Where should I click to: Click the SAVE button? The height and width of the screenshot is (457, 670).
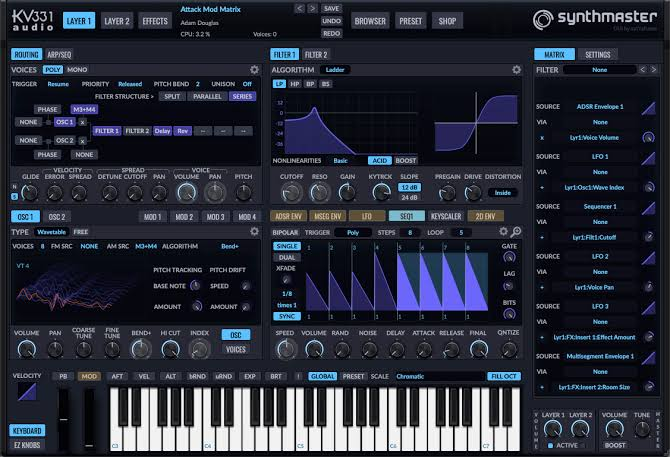(x=332, y=9)
